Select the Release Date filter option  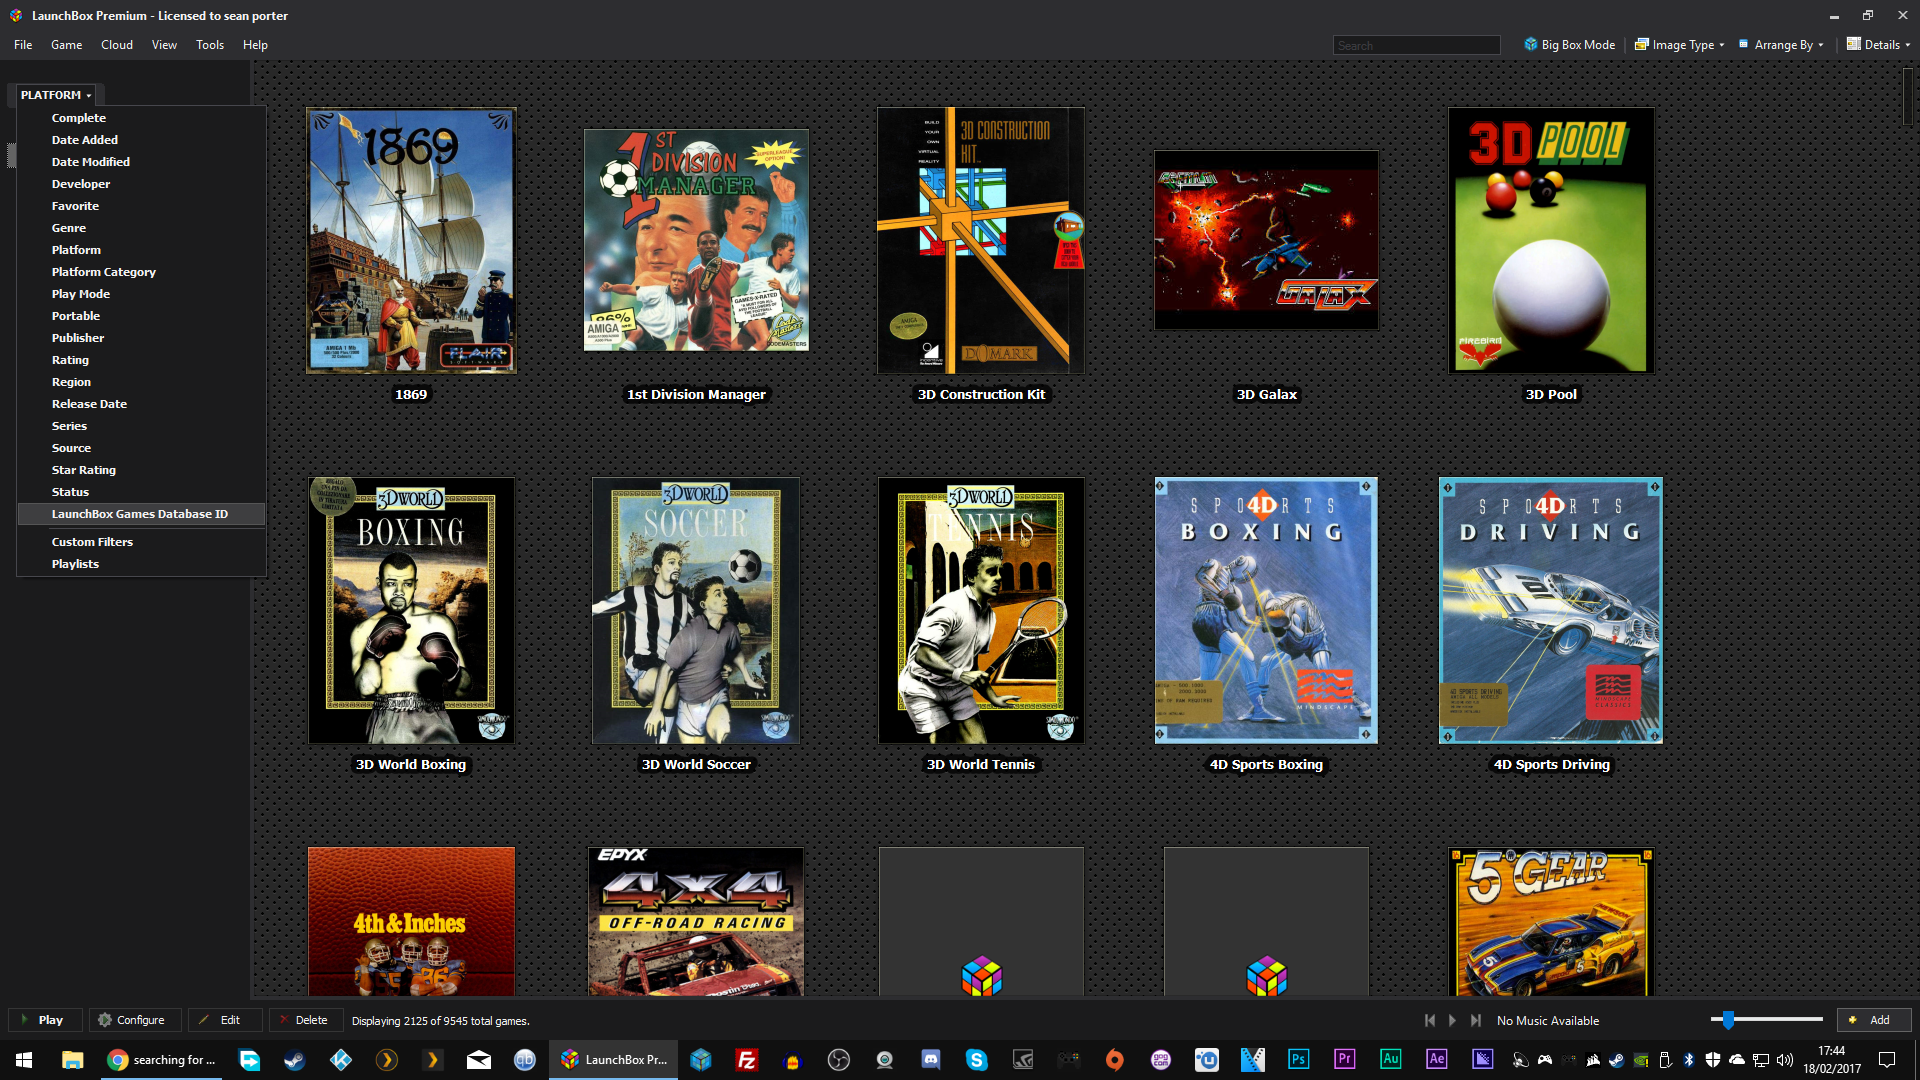tap(141, 404)
